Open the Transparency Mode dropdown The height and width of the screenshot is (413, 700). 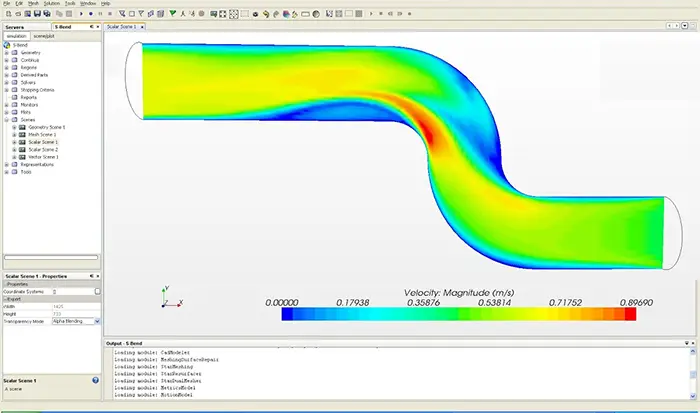(x=97, y=321)
